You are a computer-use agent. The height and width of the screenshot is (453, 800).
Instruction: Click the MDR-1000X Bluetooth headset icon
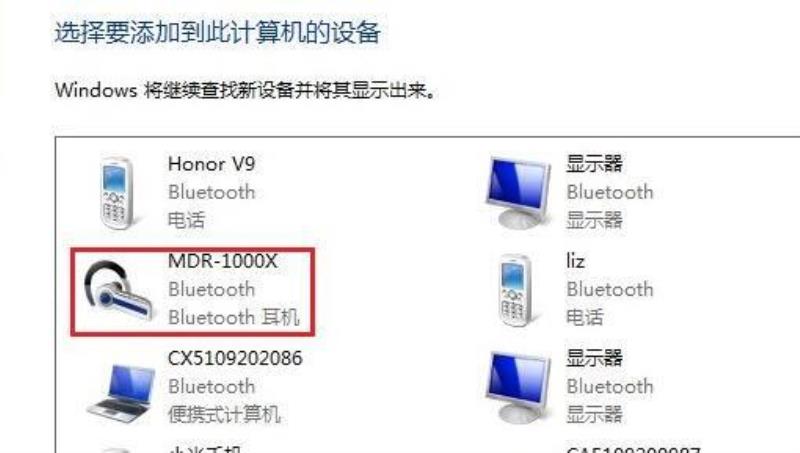pyautogui.click(x=118, y=290)
